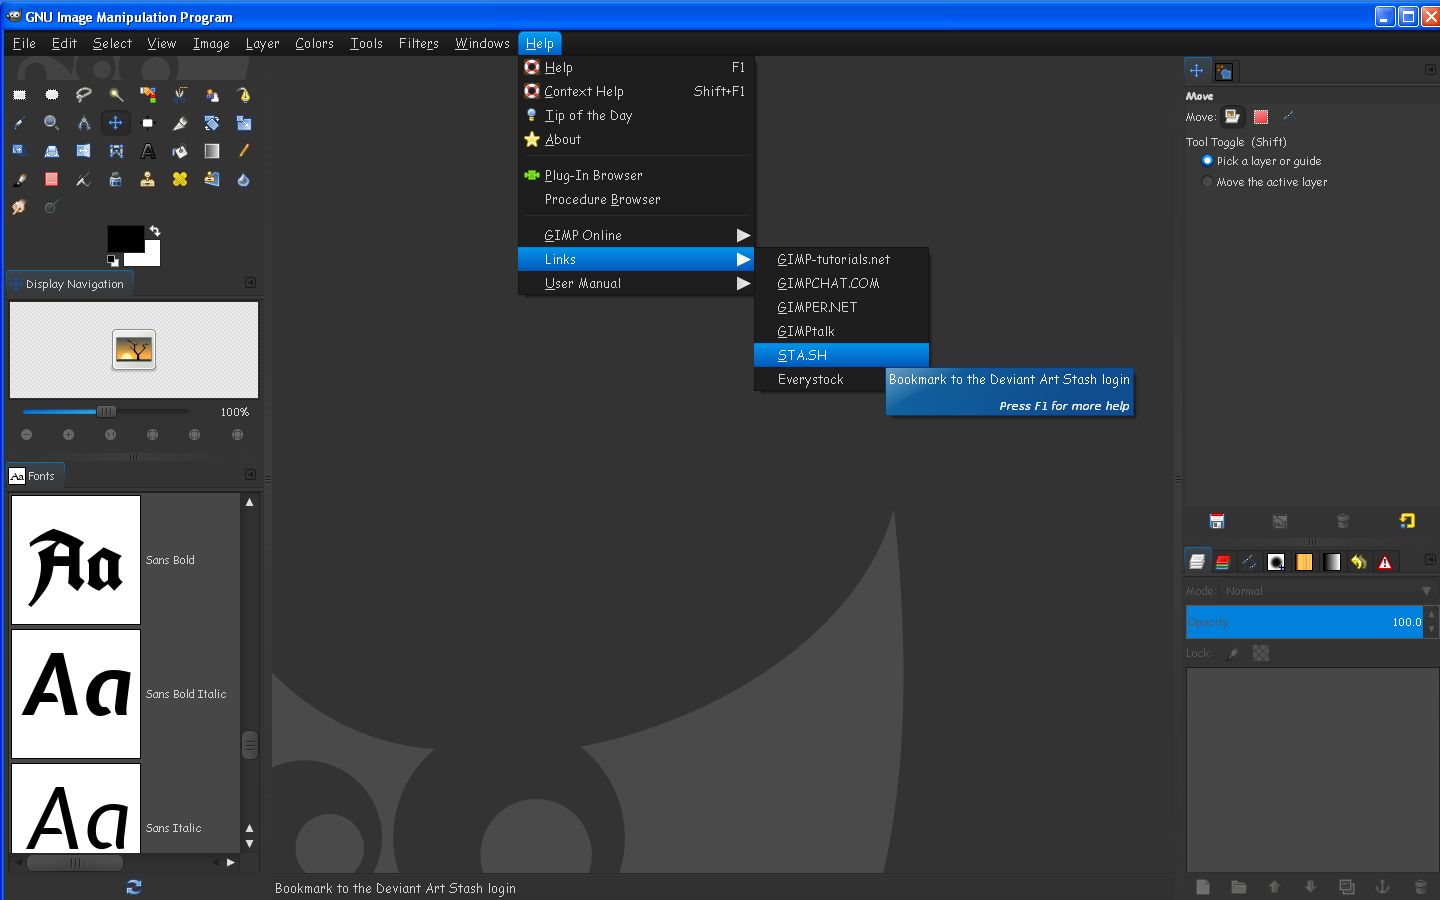Open Tool Options dock tab menu arrow
The image size is (1440, 900).
pos(1430,70)
